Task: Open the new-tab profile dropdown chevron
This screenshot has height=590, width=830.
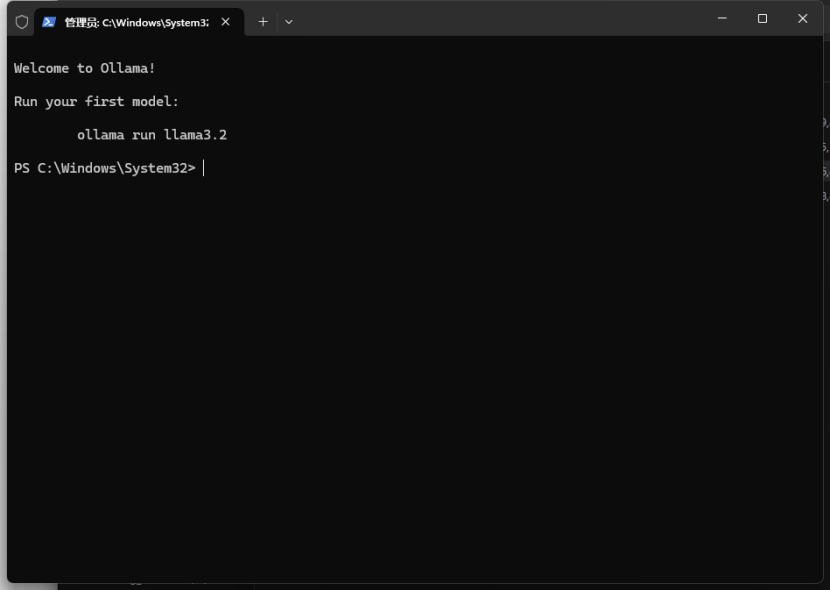Action: pos(287,20)
